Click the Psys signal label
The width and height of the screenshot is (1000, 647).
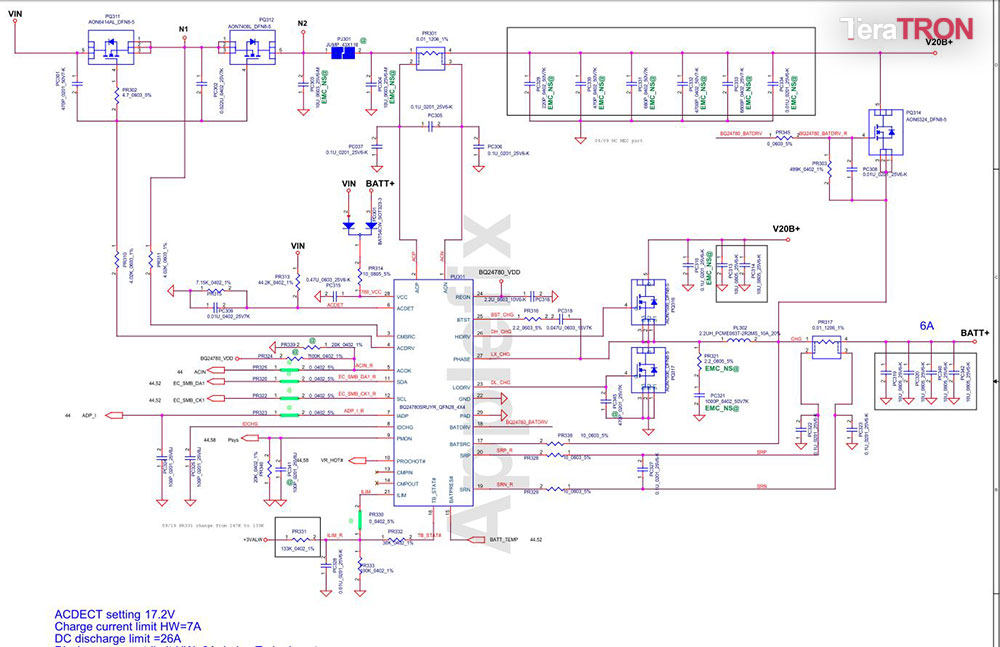[x=233, y=440]
